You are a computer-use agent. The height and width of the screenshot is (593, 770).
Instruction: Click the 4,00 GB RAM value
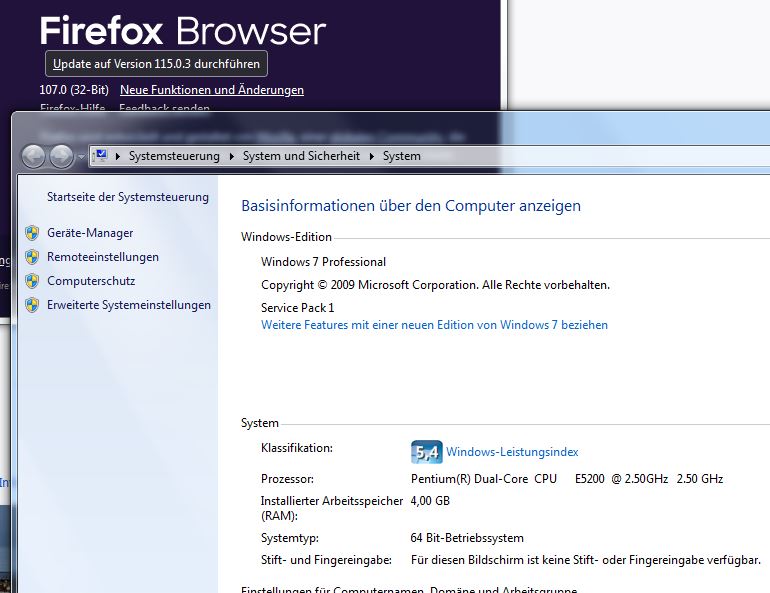point(430,501)
